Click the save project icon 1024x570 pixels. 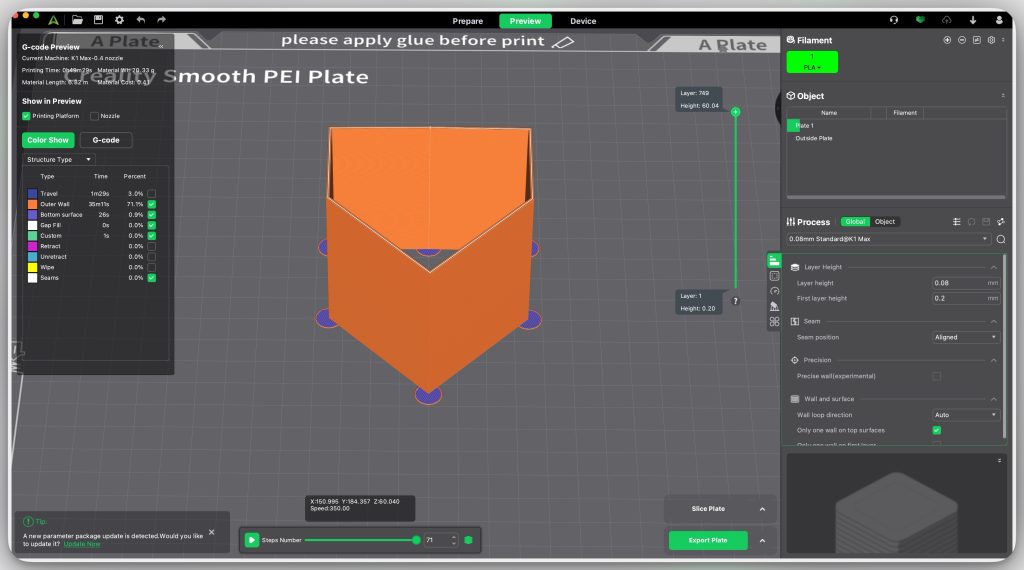tap(98, 20)
